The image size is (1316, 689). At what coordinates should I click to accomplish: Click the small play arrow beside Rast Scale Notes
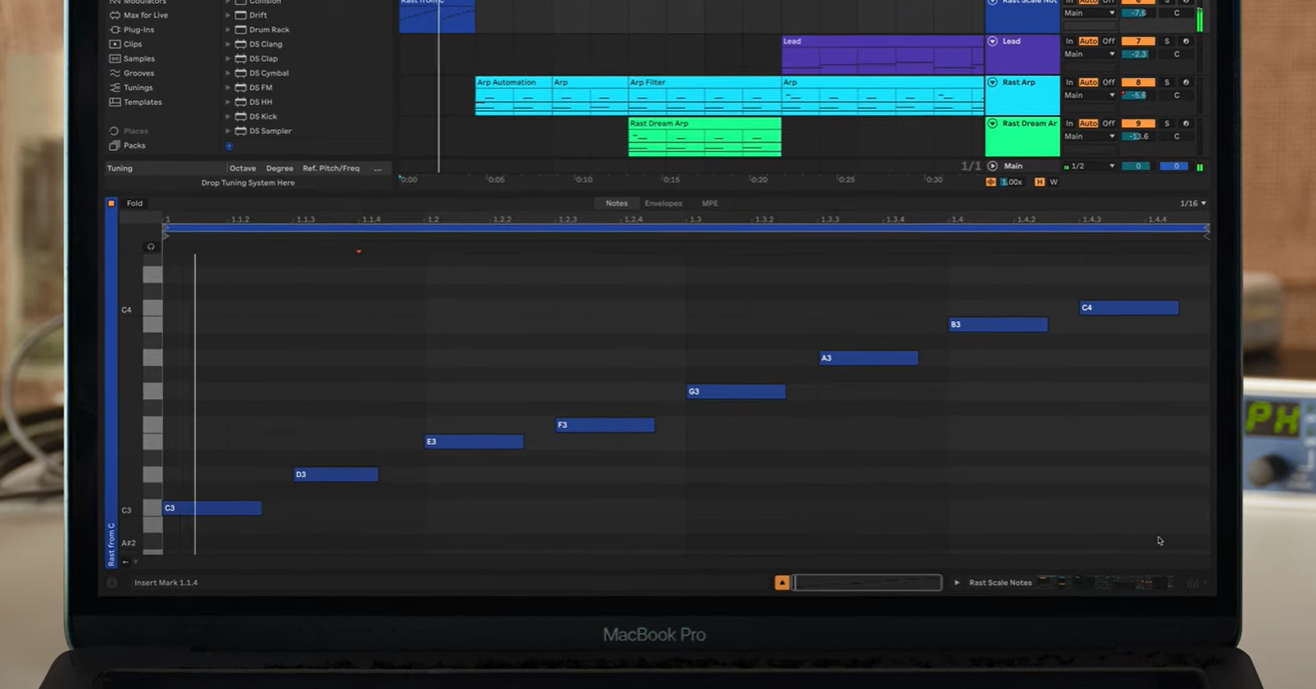pyautogui.click(x=957, y=582)
